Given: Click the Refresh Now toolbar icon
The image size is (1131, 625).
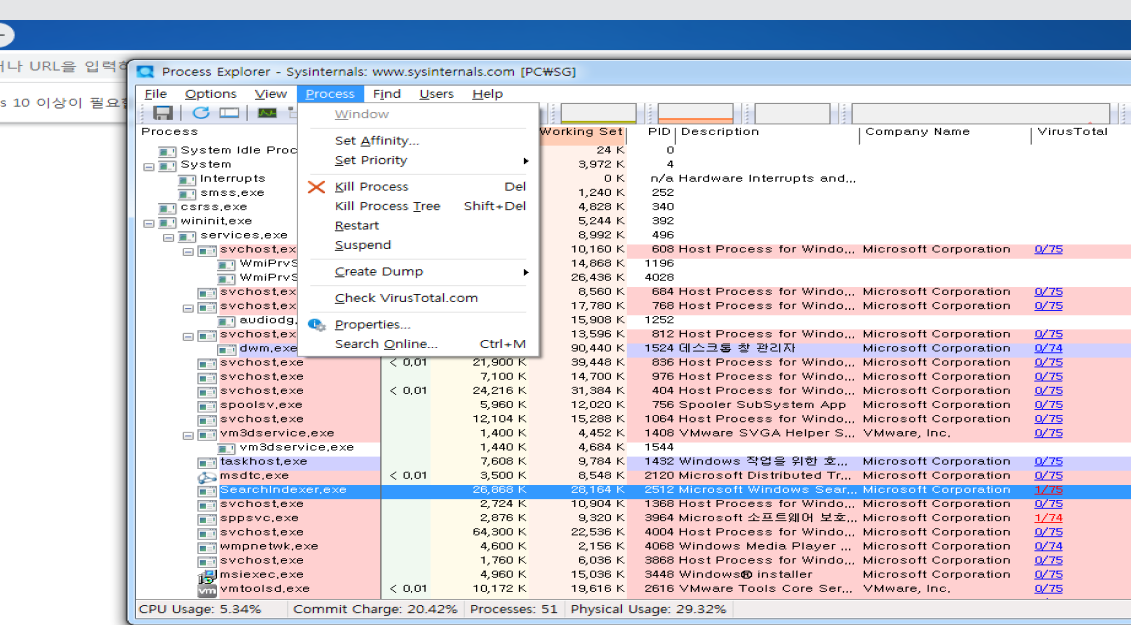Looking at the screenshot, I should [x=201, y=113].
